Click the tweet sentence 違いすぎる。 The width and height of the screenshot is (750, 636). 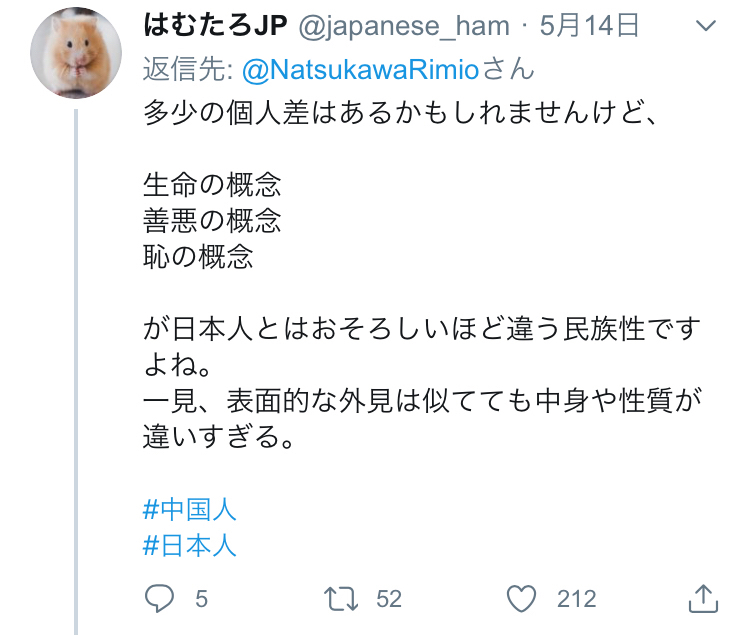click(x=219, y=437)
